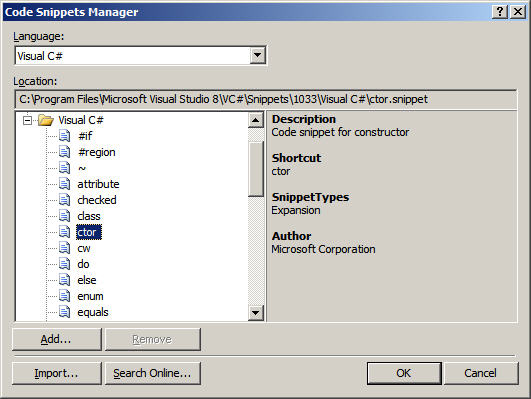Open Search Online...
531x399 pixels.
[x=153, y=373]
